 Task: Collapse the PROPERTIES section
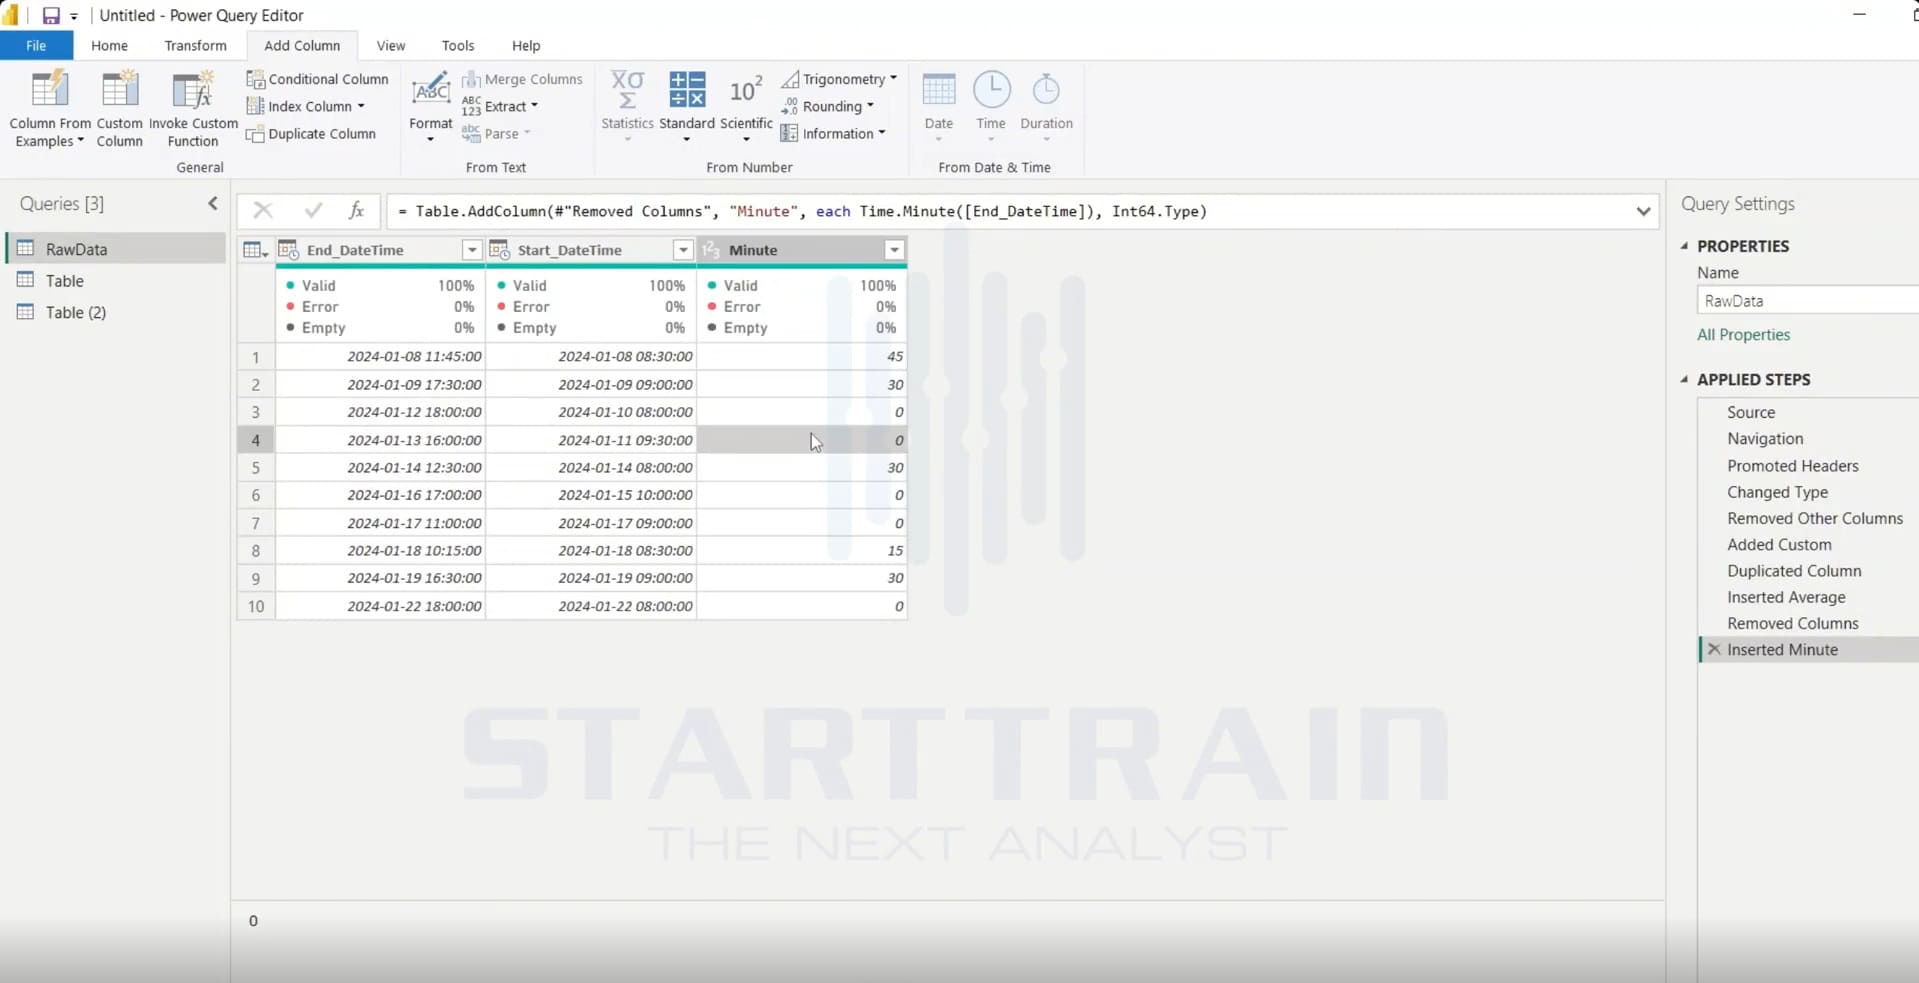(x=1685, y=246)
